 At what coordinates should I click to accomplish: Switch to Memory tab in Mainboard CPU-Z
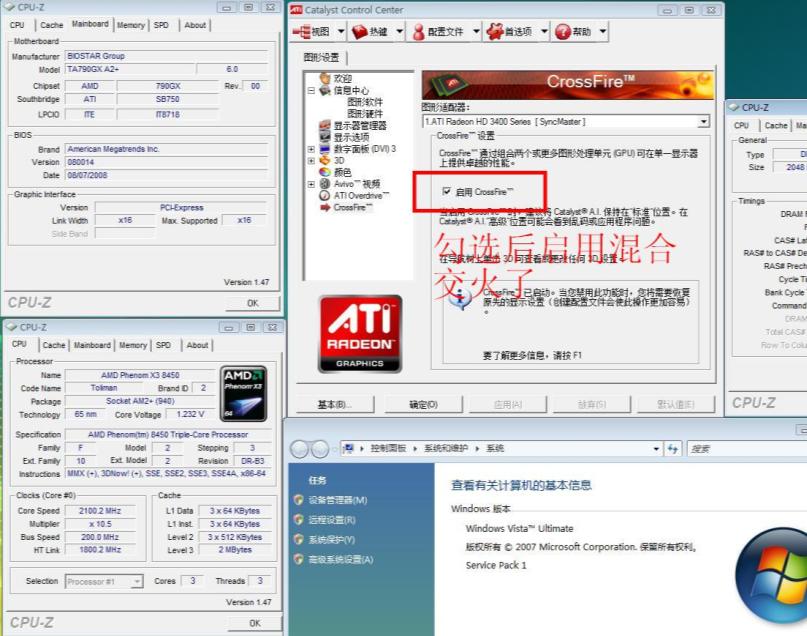click(x=131, y=25)
